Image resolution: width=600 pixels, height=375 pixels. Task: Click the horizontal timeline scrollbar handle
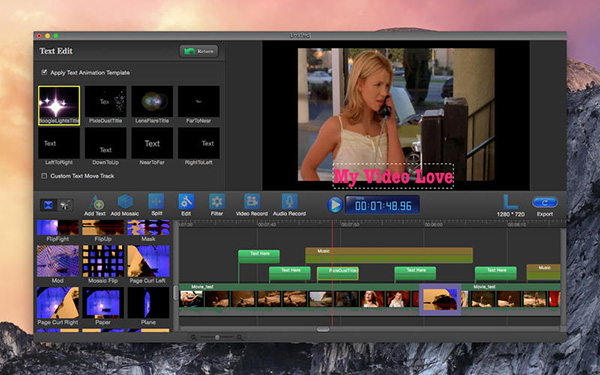(x=323, y=329)
